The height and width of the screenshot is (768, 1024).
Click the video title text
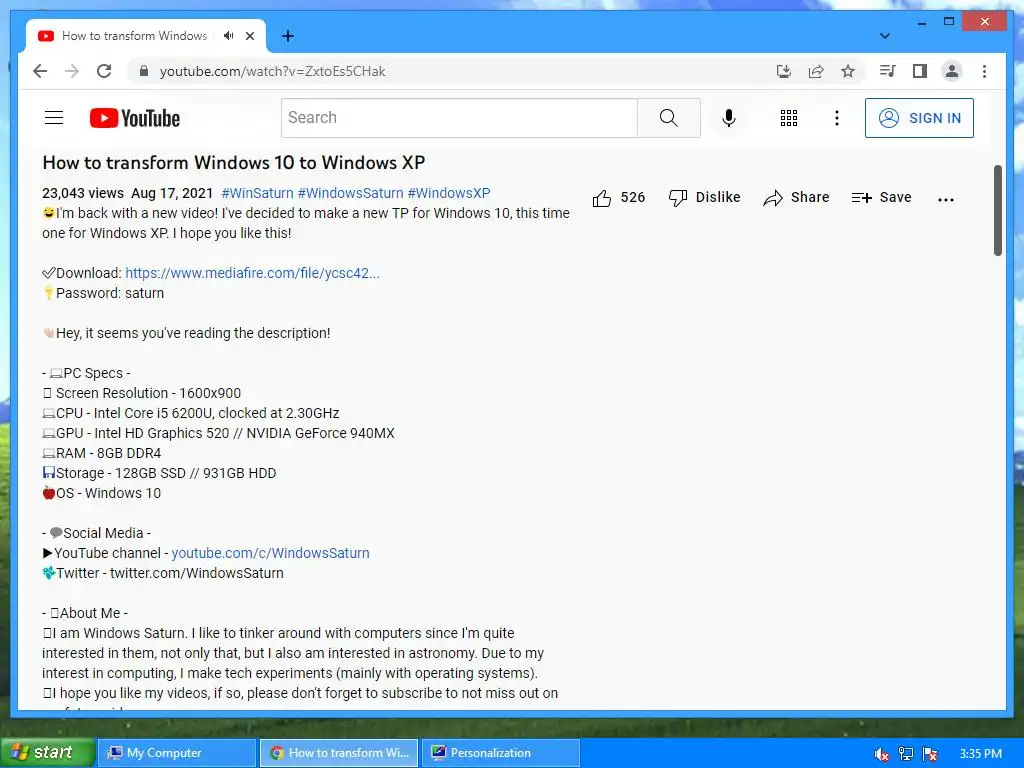pos(234,162)
